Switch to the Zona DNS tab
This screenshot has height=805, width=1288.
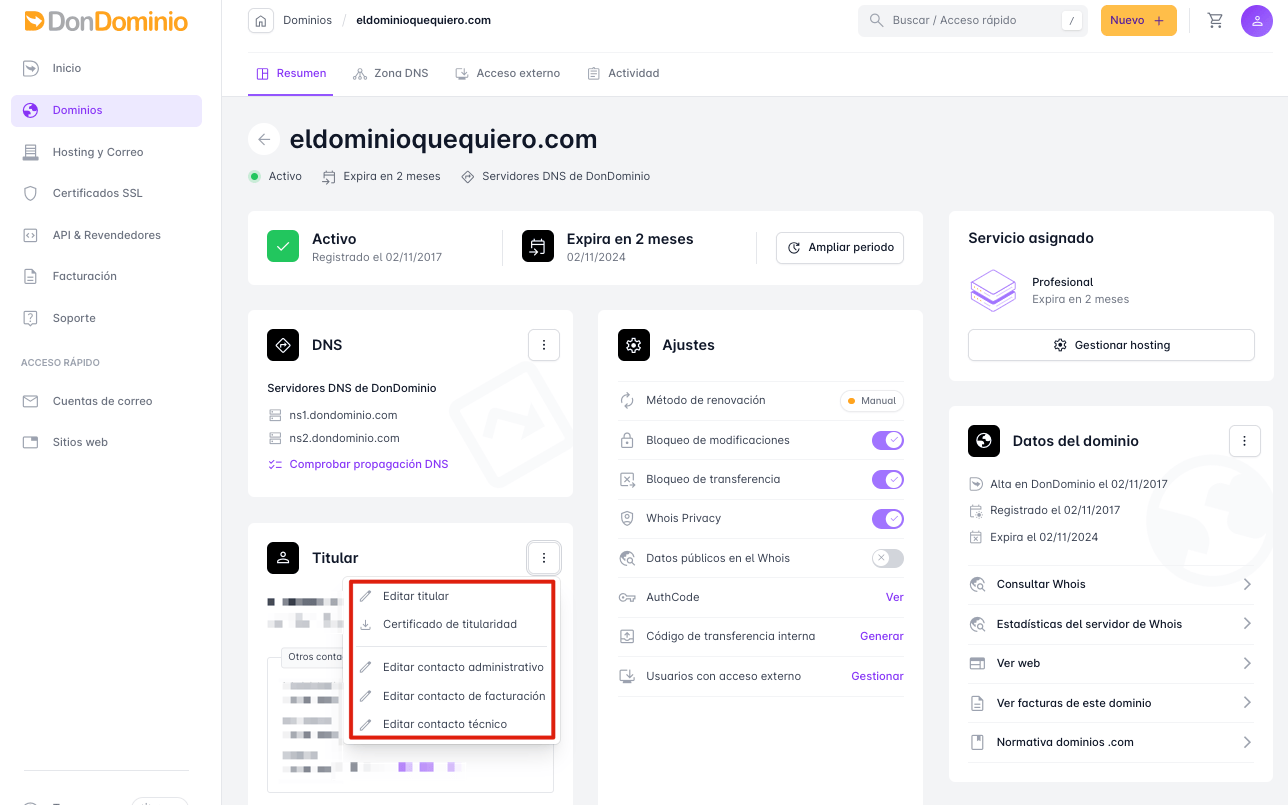(x=391, y=74)
